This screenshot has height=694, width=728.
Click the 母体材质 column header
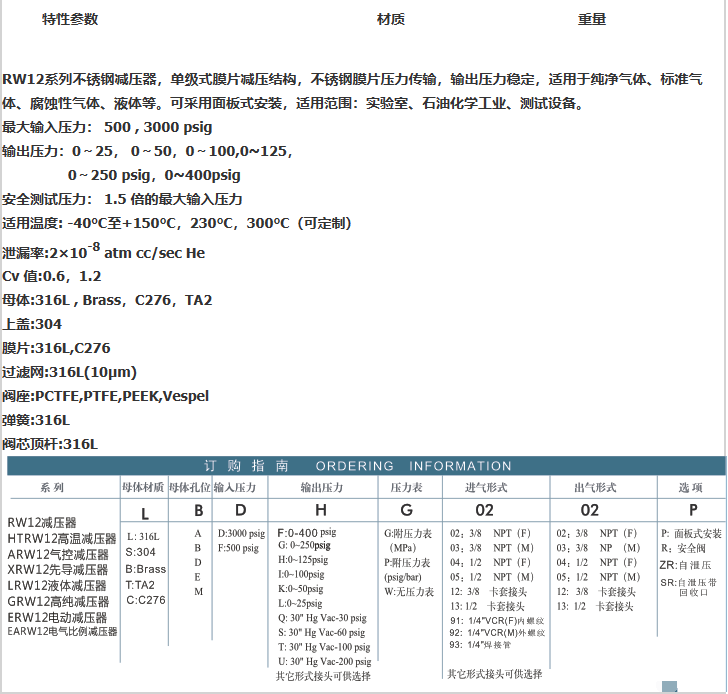coord(143,487)
